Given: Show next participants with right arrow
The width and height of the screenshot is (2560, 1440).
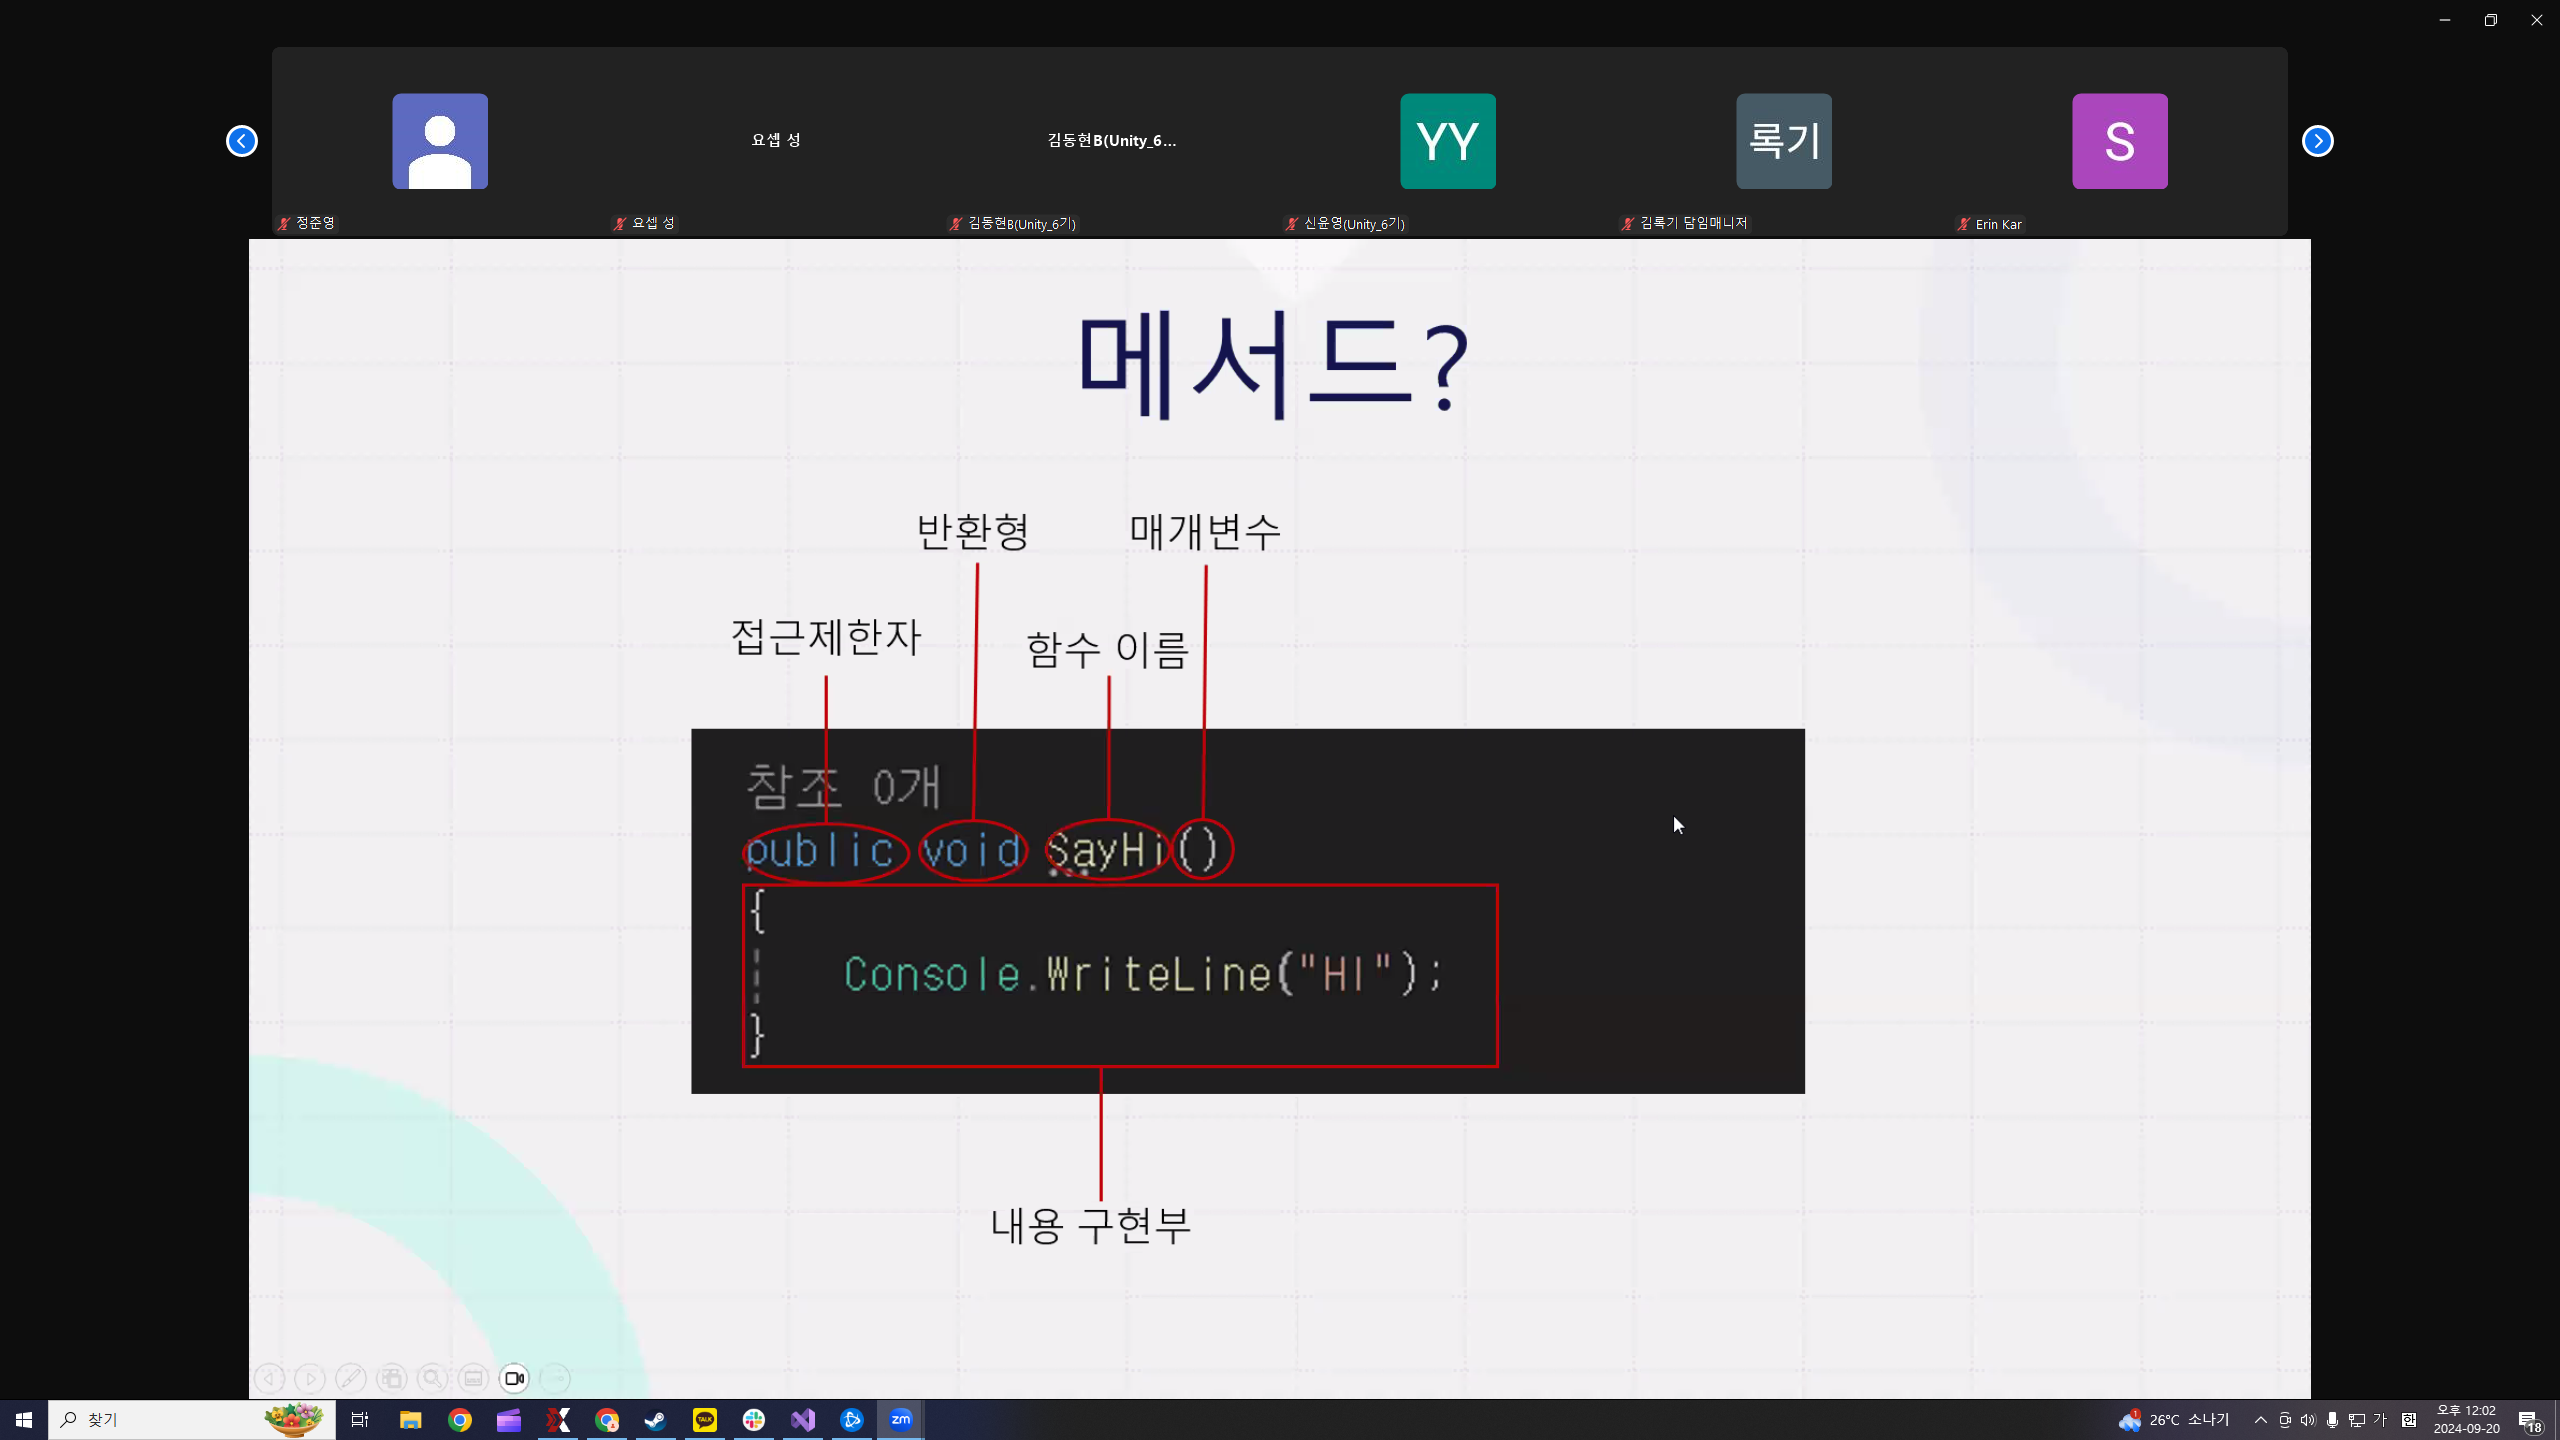Looking at the screenshot, I should 2318,141.
